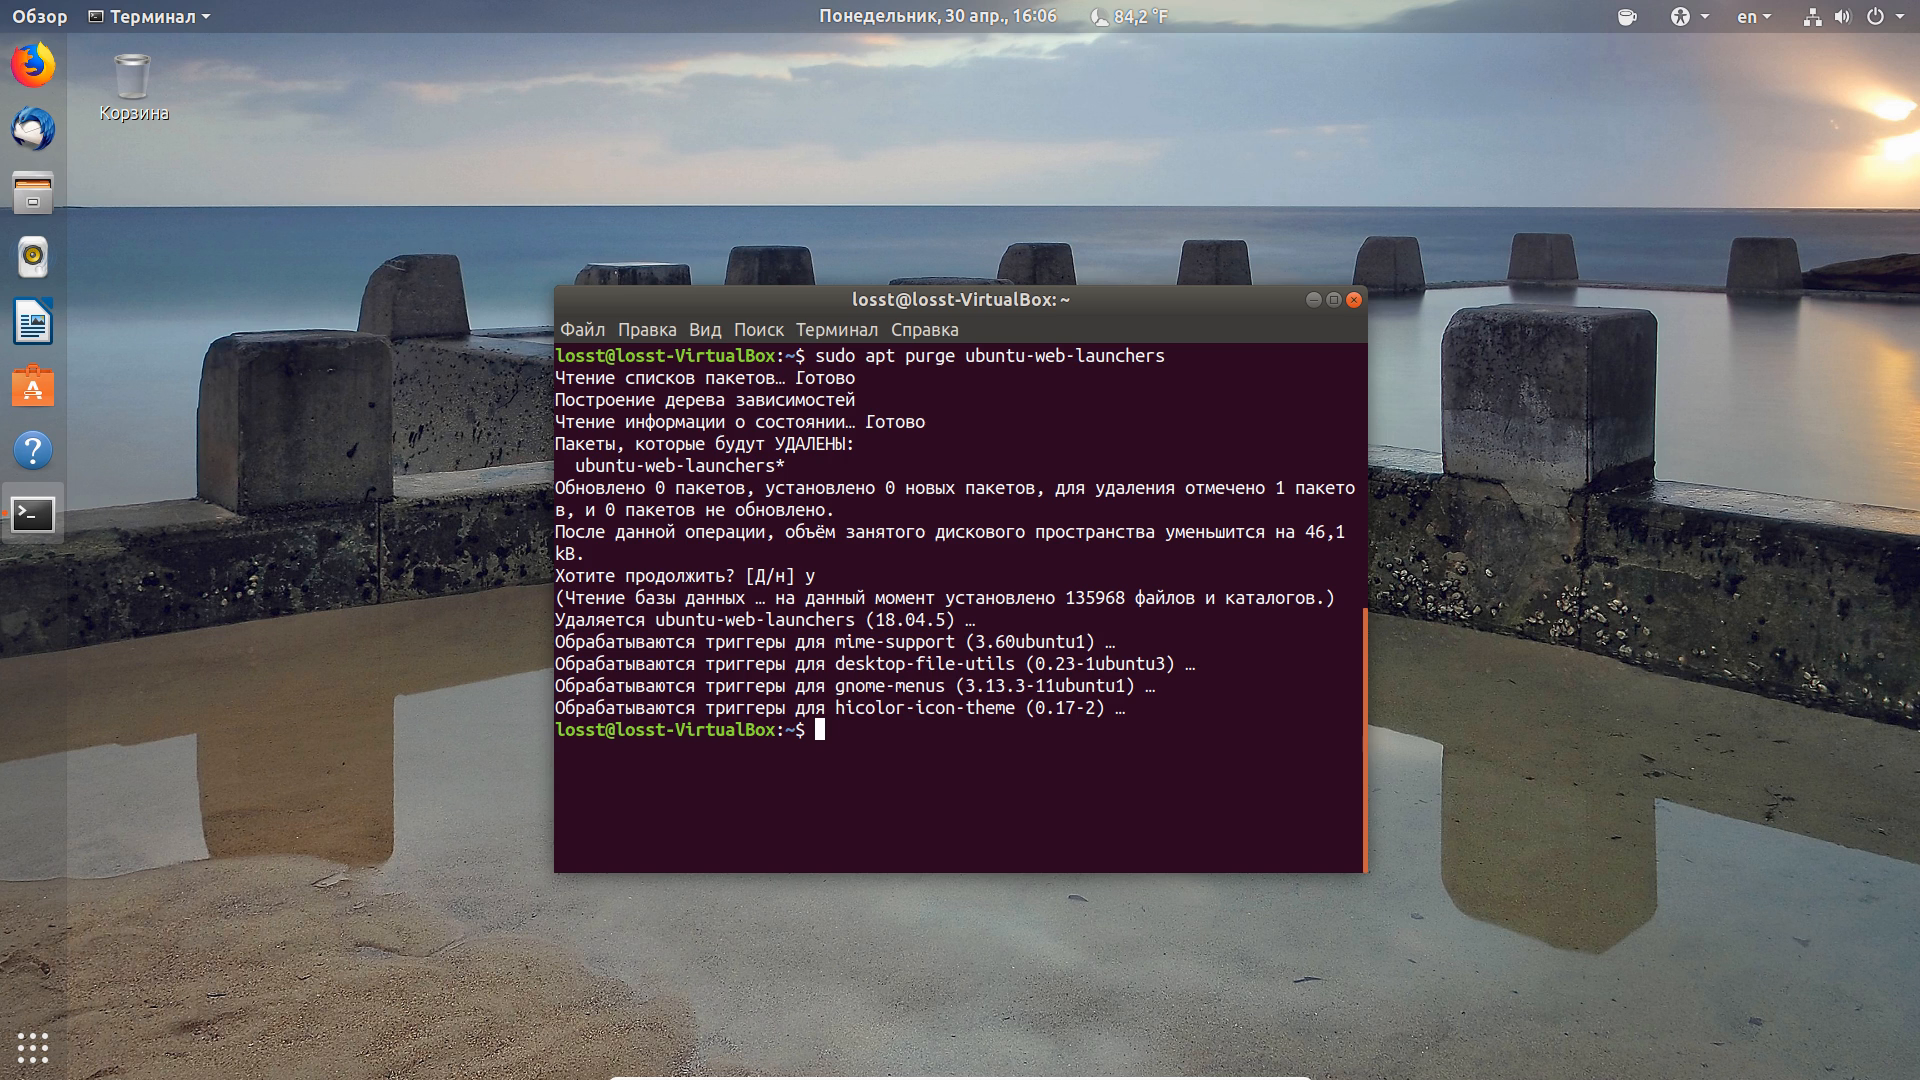The height and width of the screenshot is (1080, 1920).
Task: Open the Терминал app menu in top bar
Action: (149, 16)
